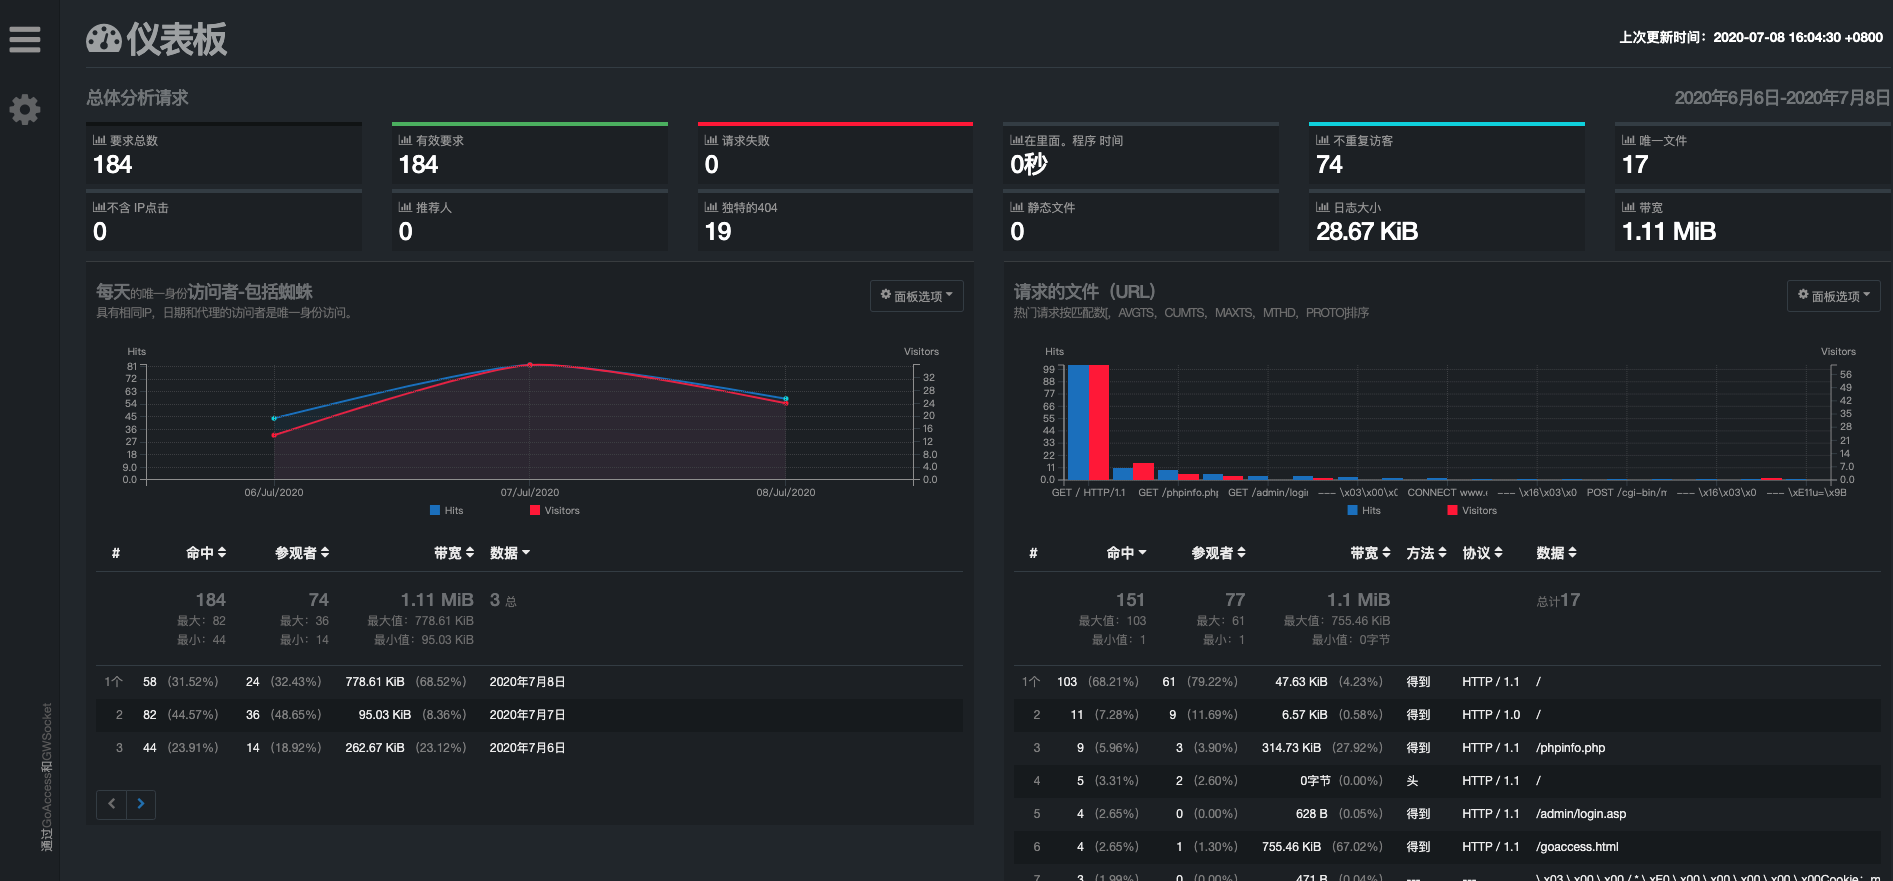Image resolution: width=1893 pixels, height=881 pixels.
Task: Click the tall GET / HTTP/1.1 blue bar
Action: click(x=1078, y=422)
